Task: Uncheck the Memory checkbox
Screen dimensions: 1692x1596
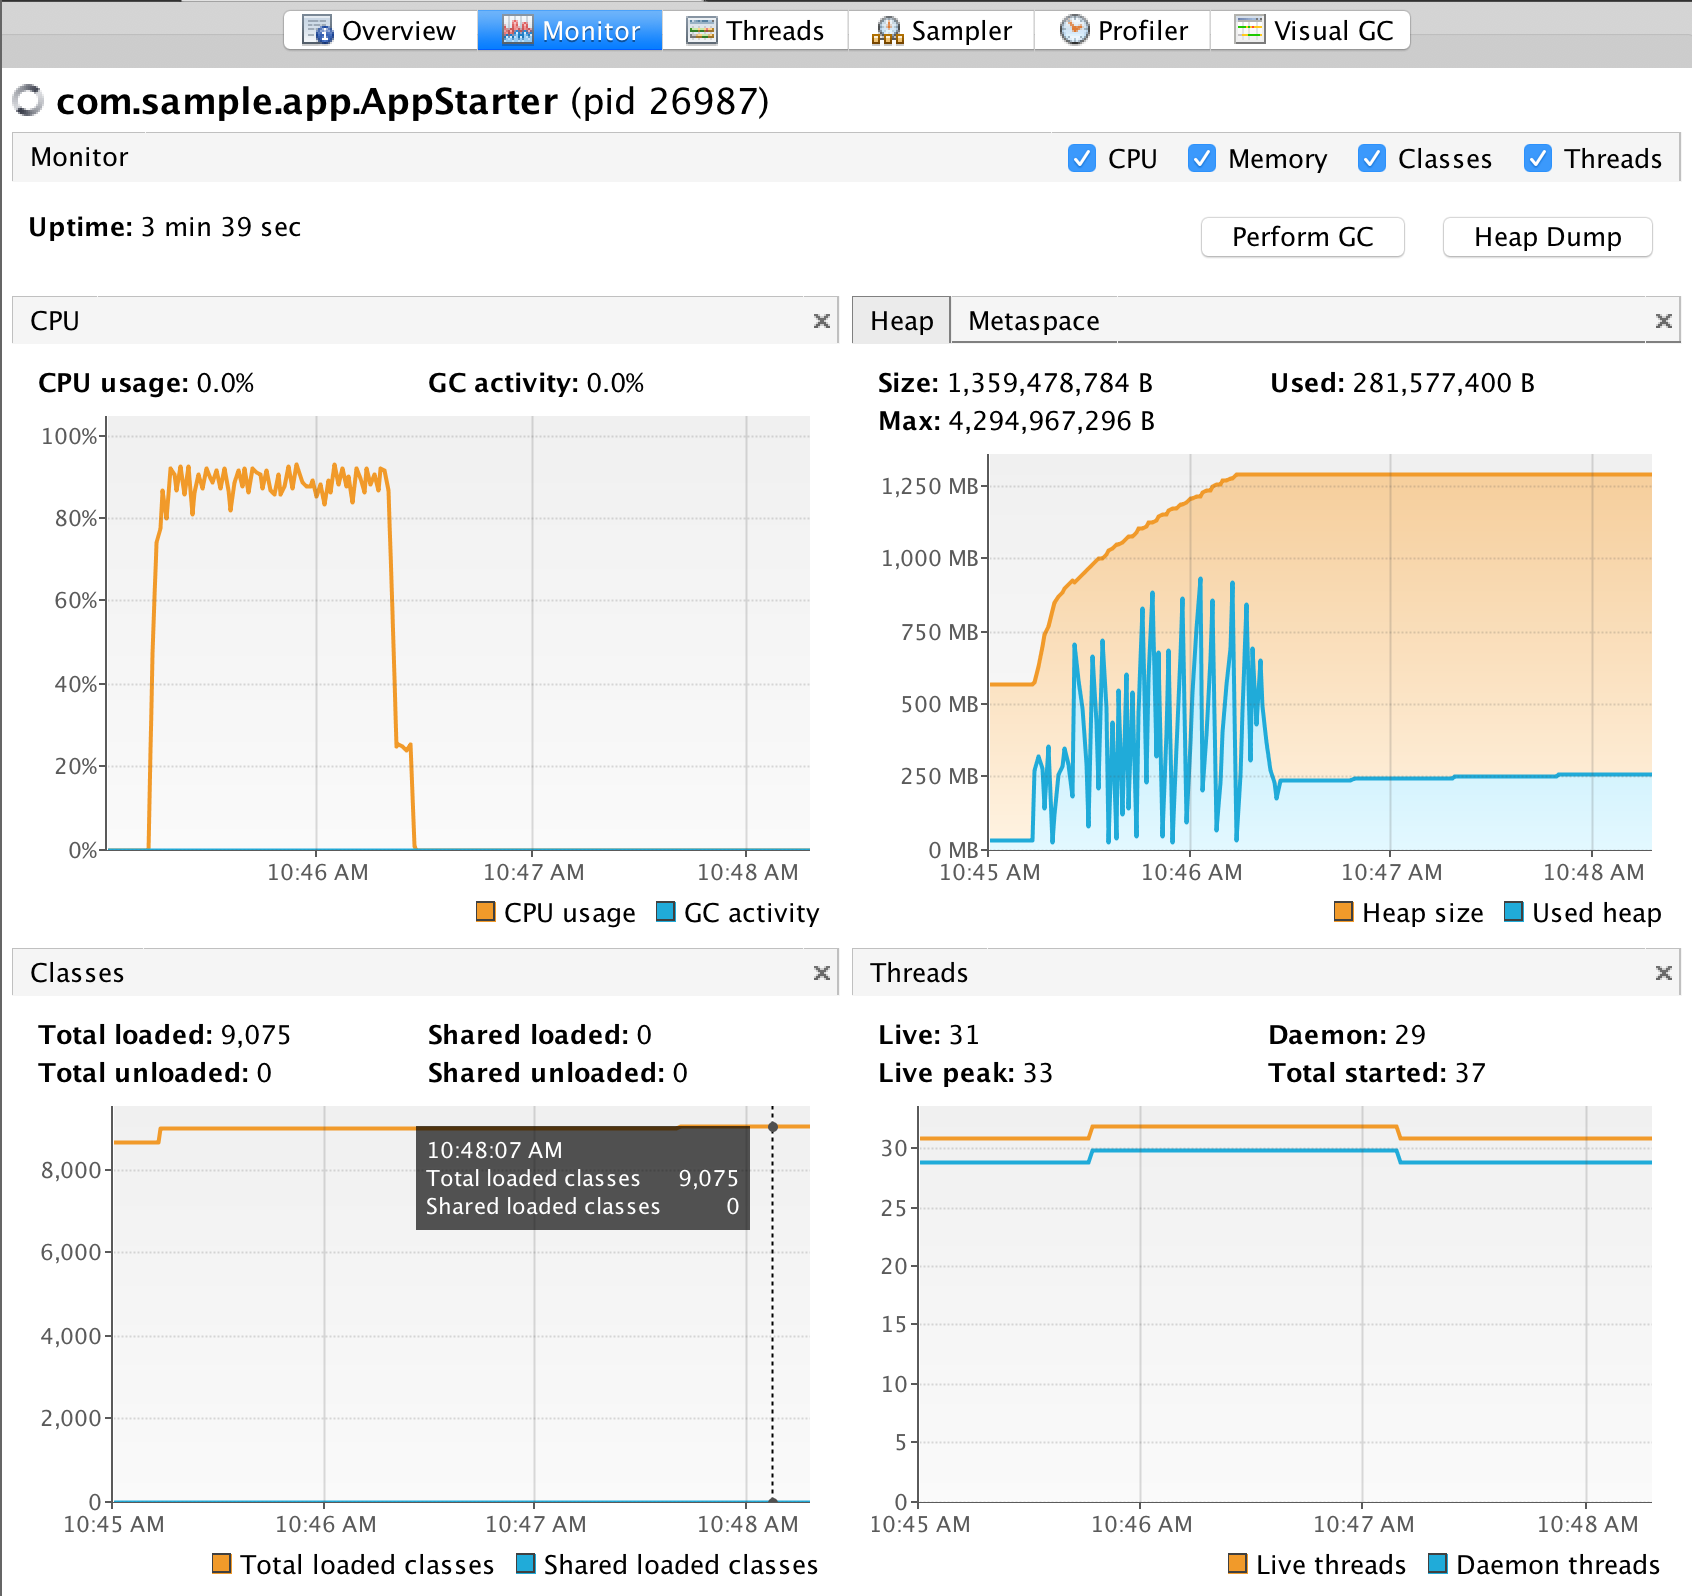Action: click(1202, 158)
